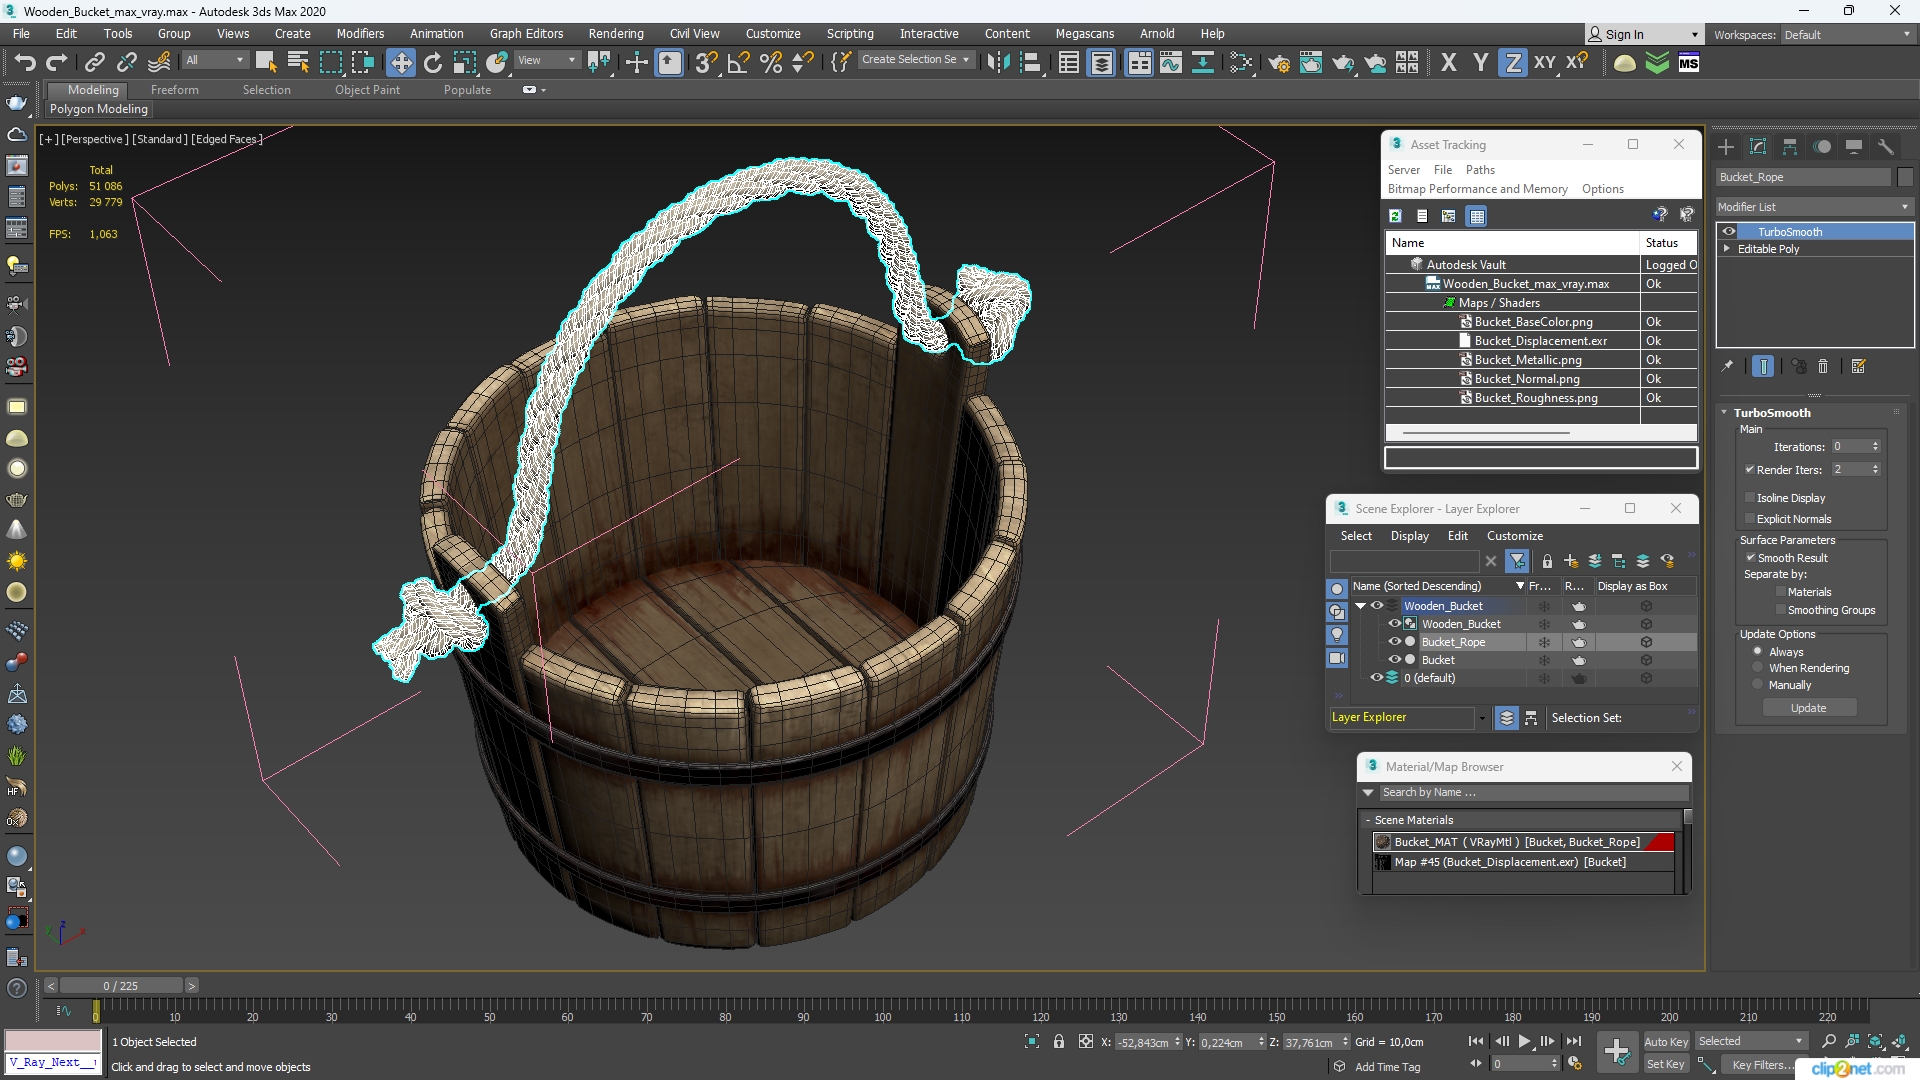Toggle Explicit Normals checkbox
This screenshot has width=1920, height=1080.
pos(1750,519)
